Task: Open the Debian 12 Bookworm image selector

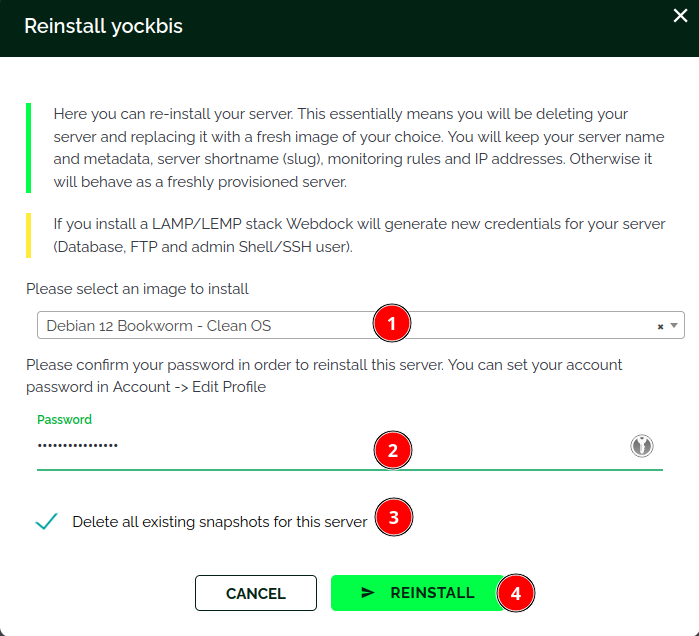Action: point(200,326)
